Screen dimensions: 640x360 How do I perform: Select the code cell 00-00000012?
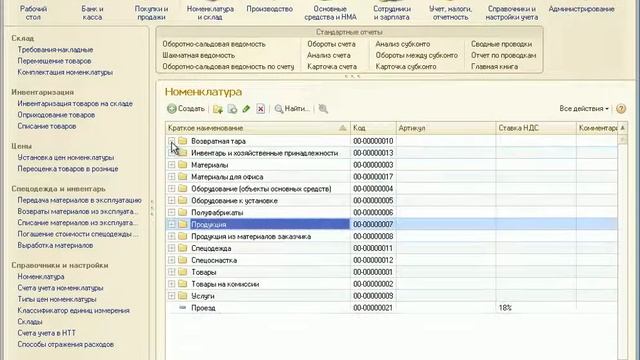(373, 260)
